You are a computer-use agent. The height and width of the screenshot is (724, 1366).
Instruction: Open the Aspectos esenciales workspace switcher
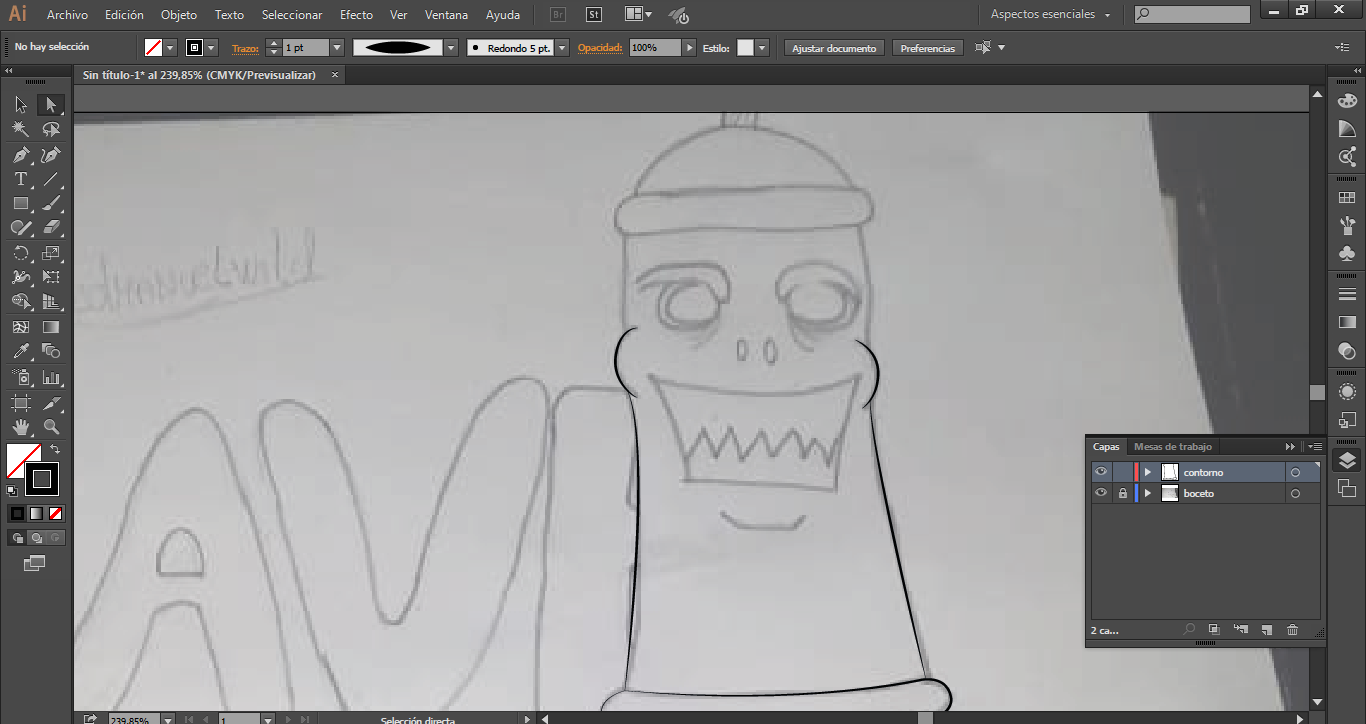tap(1050, 15)
